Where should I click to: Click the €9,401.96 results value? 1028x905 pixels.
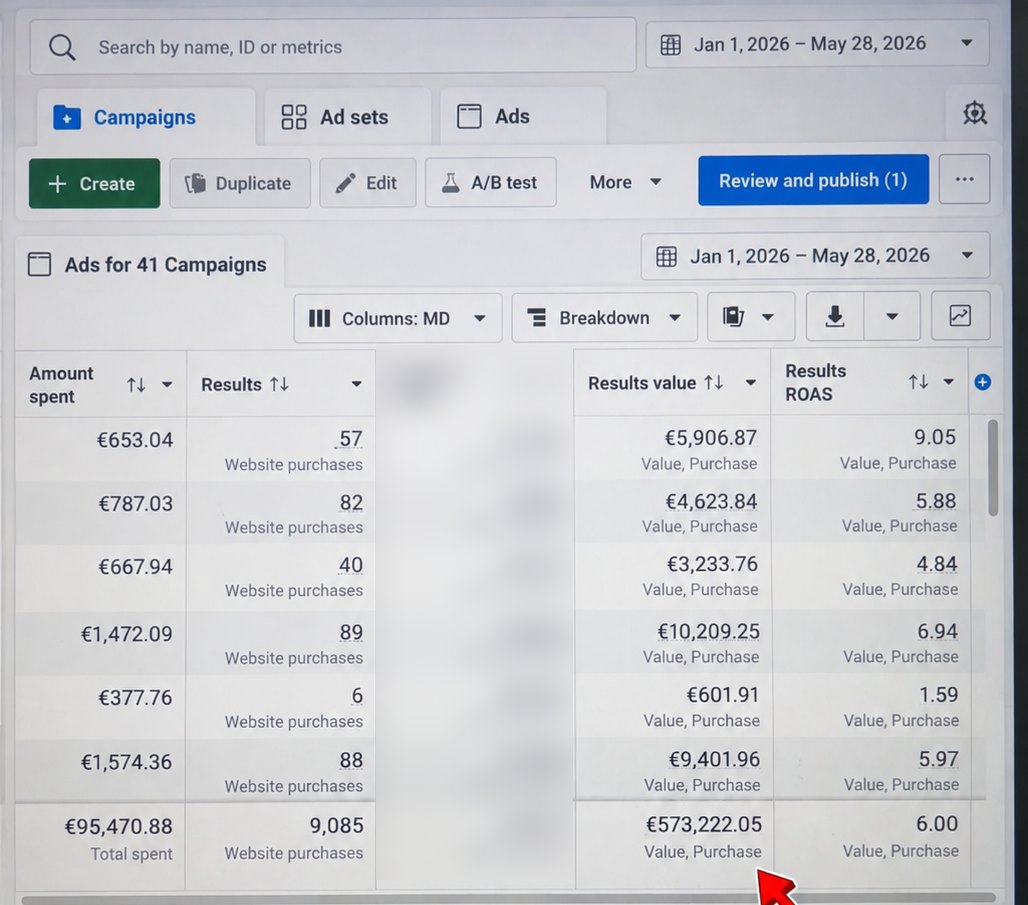(714, 759)
